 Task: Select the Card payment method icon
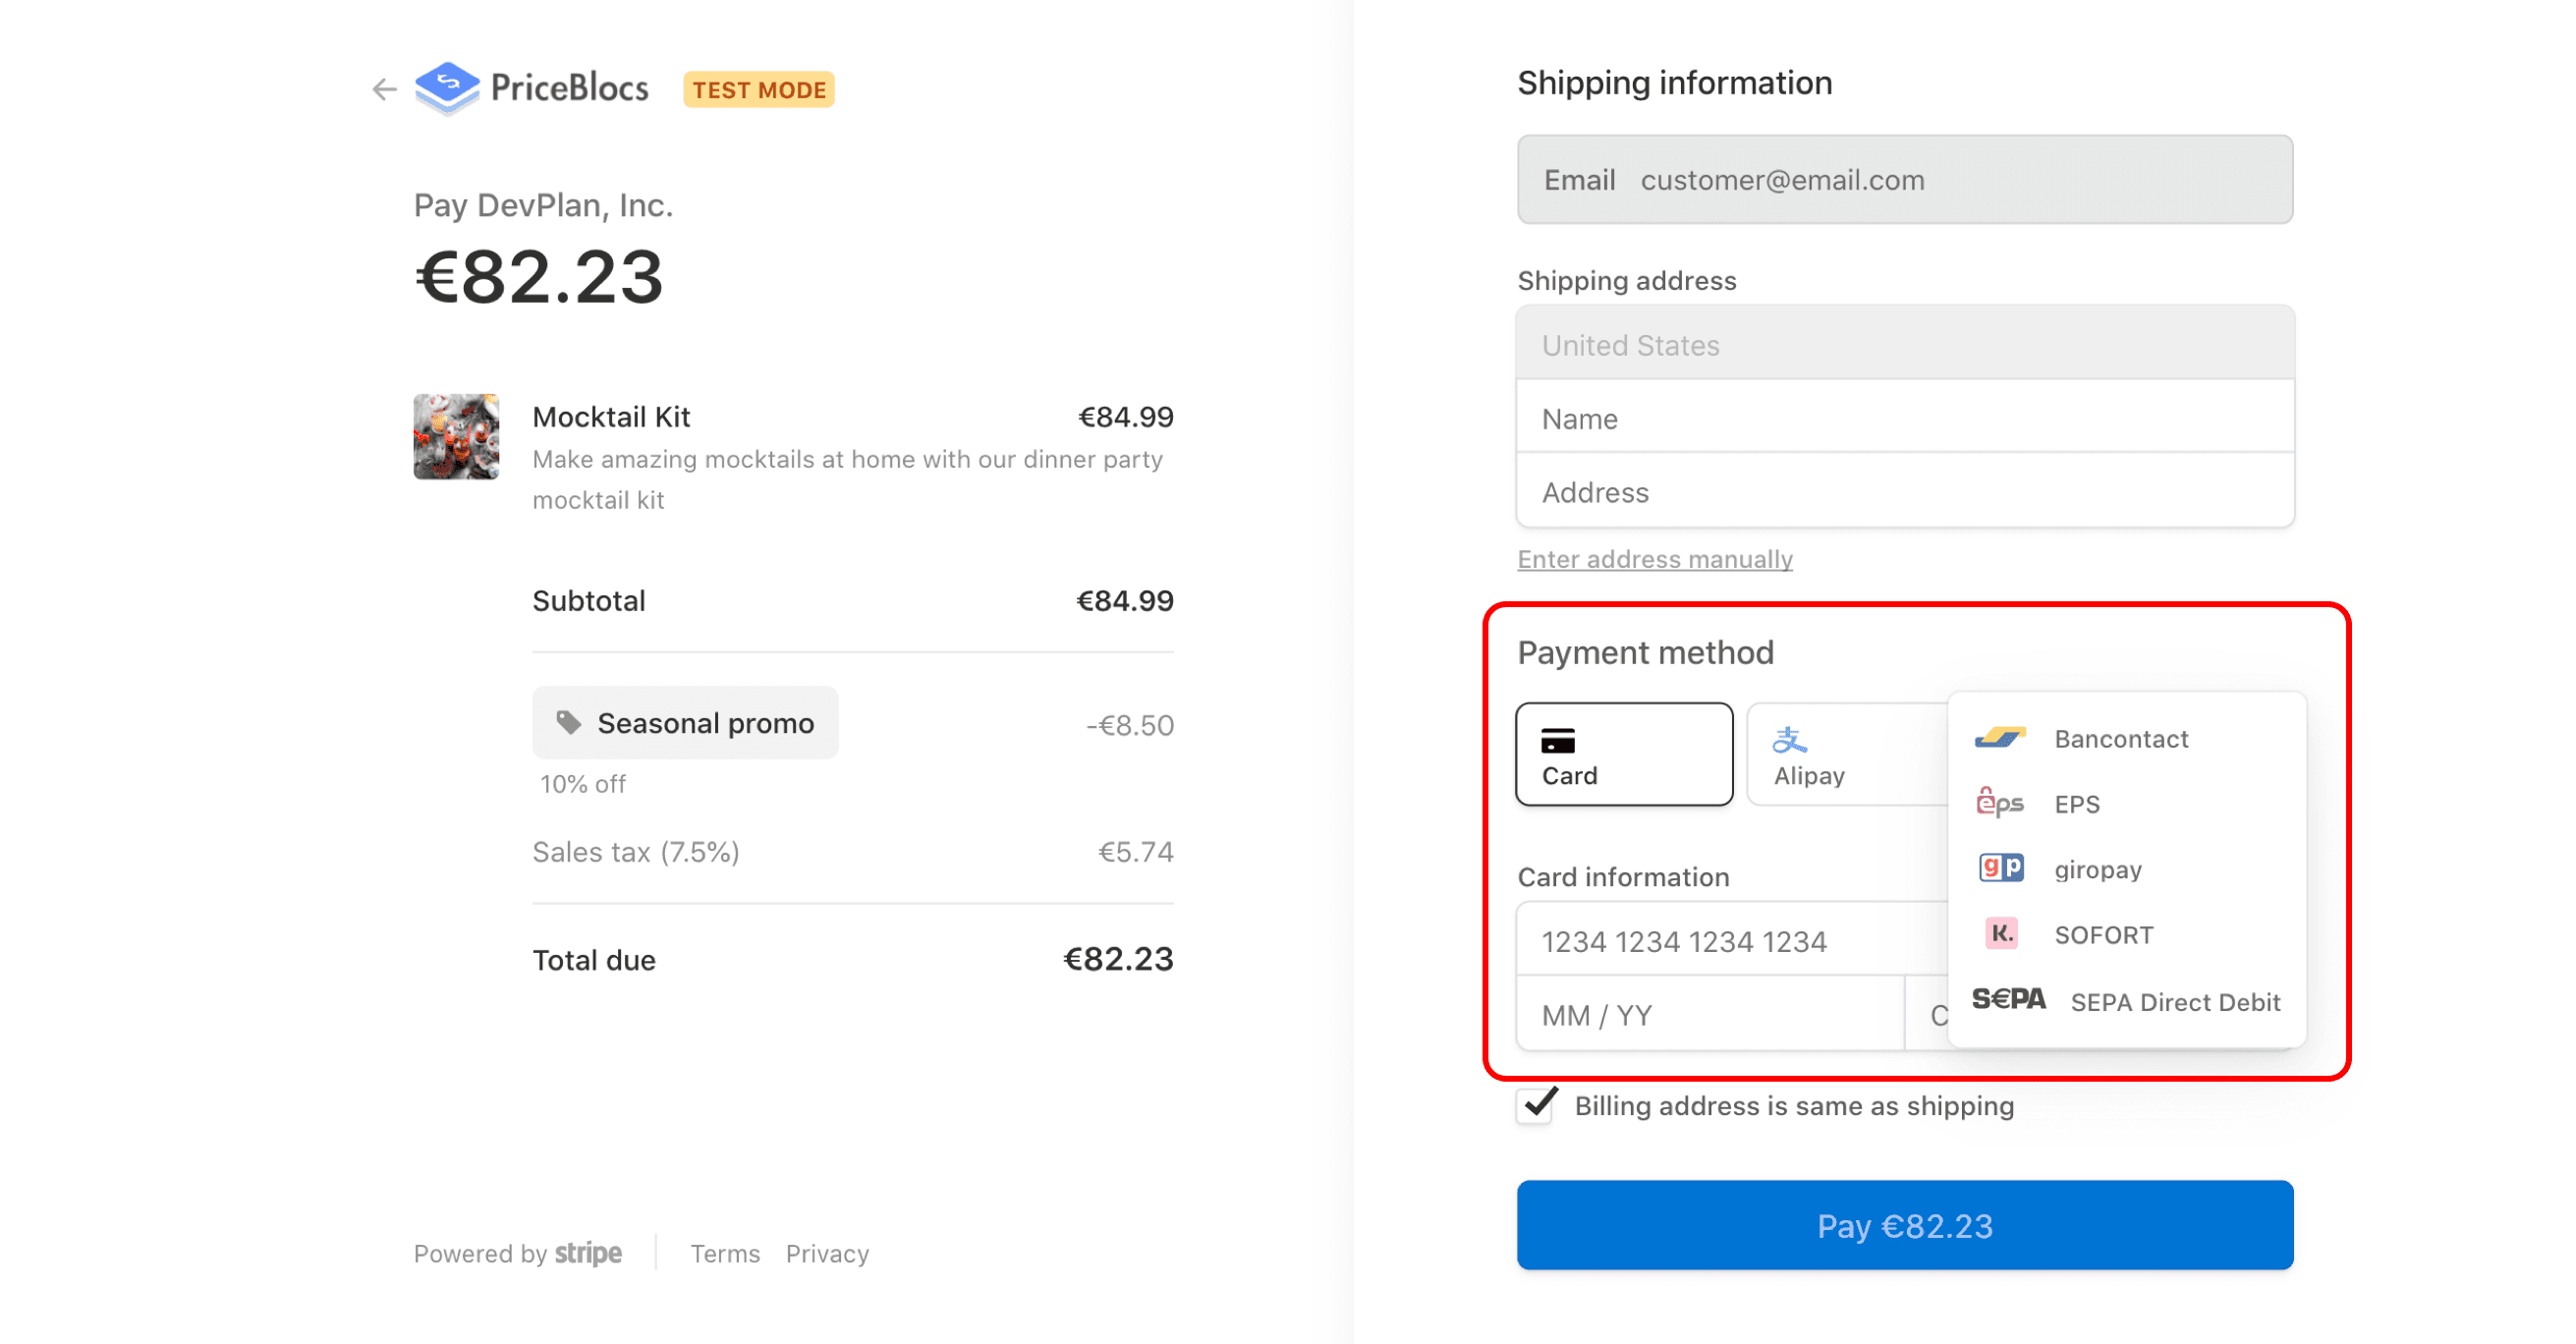coord(1622,754)
